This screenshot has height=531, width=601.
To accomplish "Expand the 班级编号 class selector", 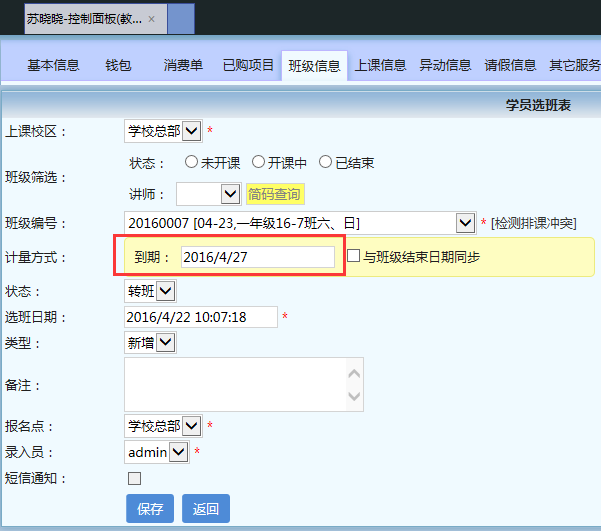I will coord(465,222).
